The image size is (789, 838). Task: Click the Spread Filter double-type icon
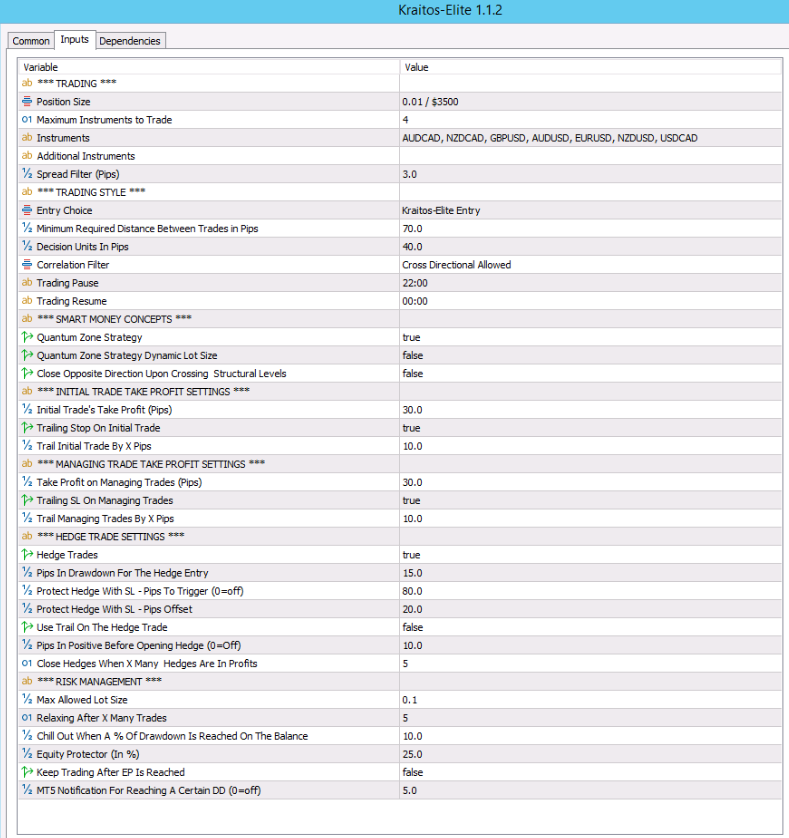point(27,174)
